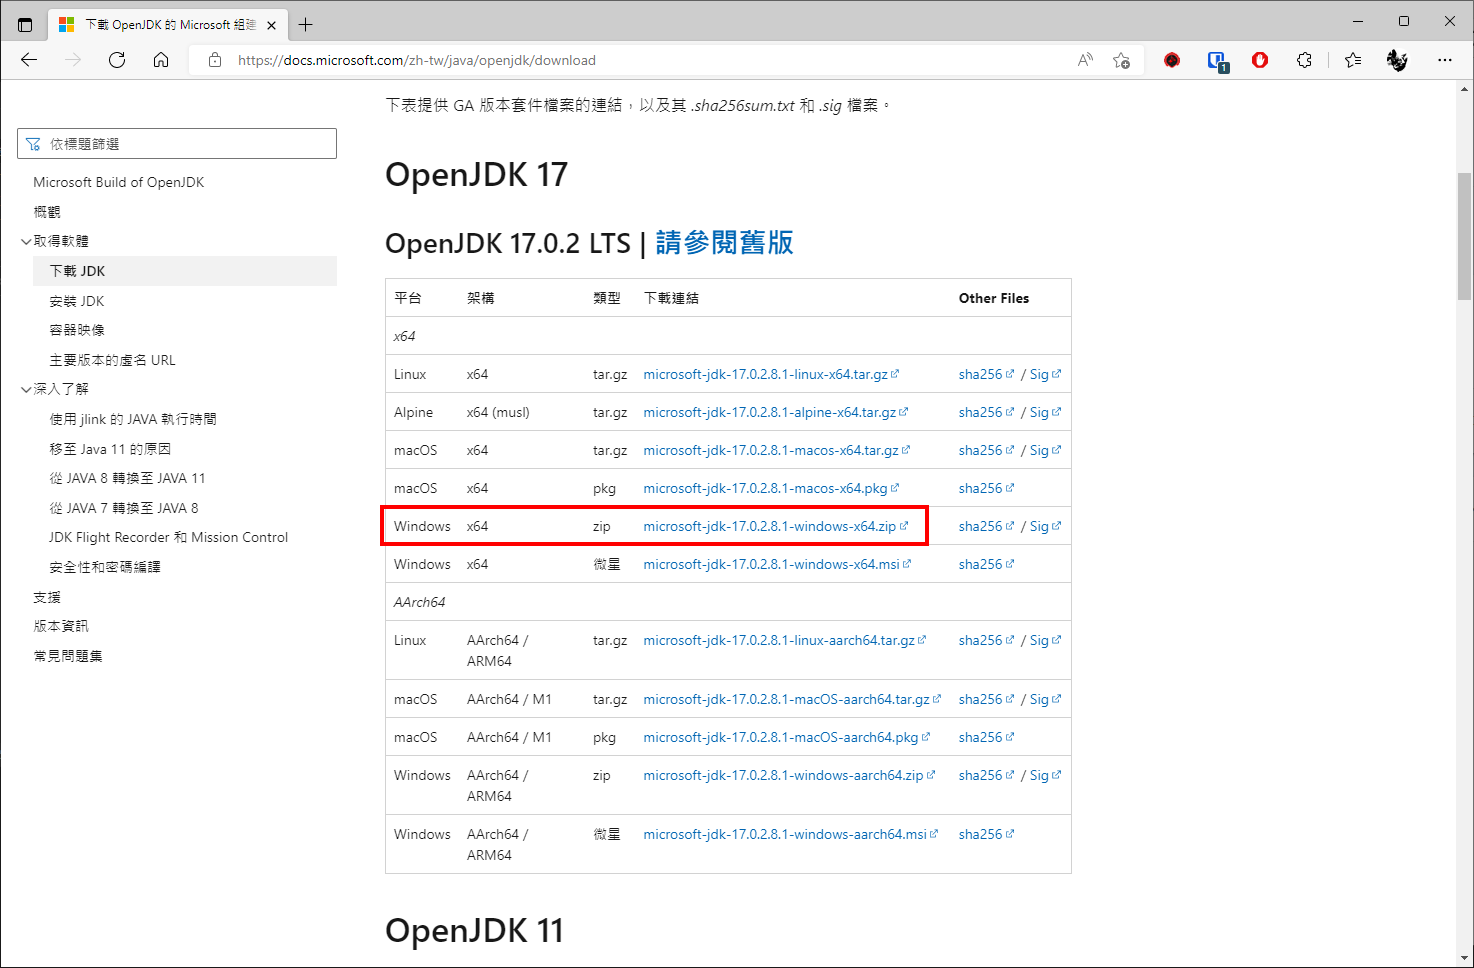Open 安裝 JDK sidebar item
This screenshot has width=1474, height=968.
coord(77,301)
